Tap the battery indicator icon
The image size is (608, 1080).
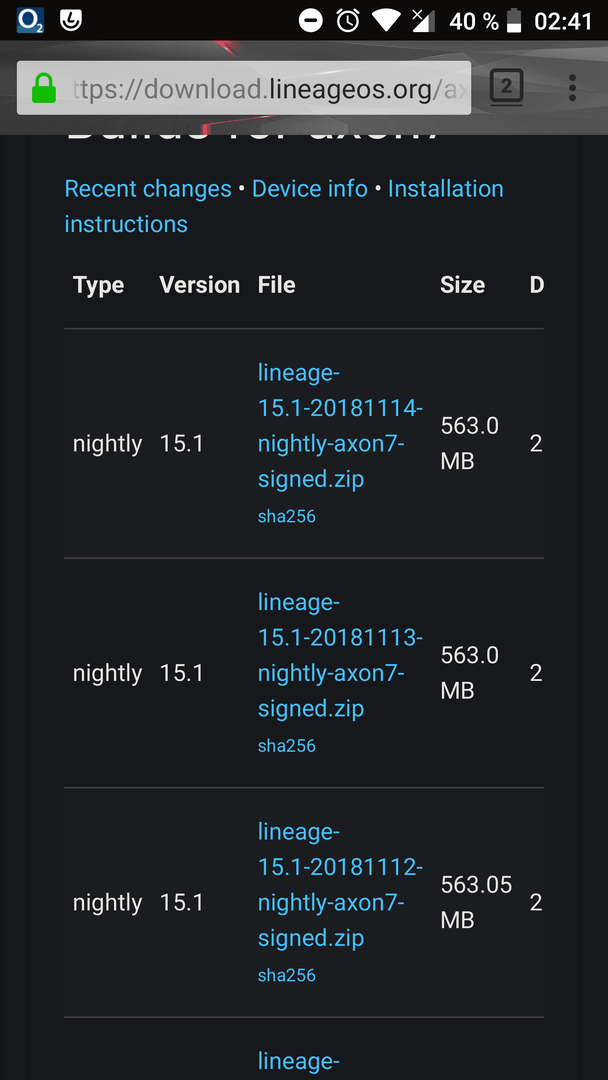coord(514,21)
